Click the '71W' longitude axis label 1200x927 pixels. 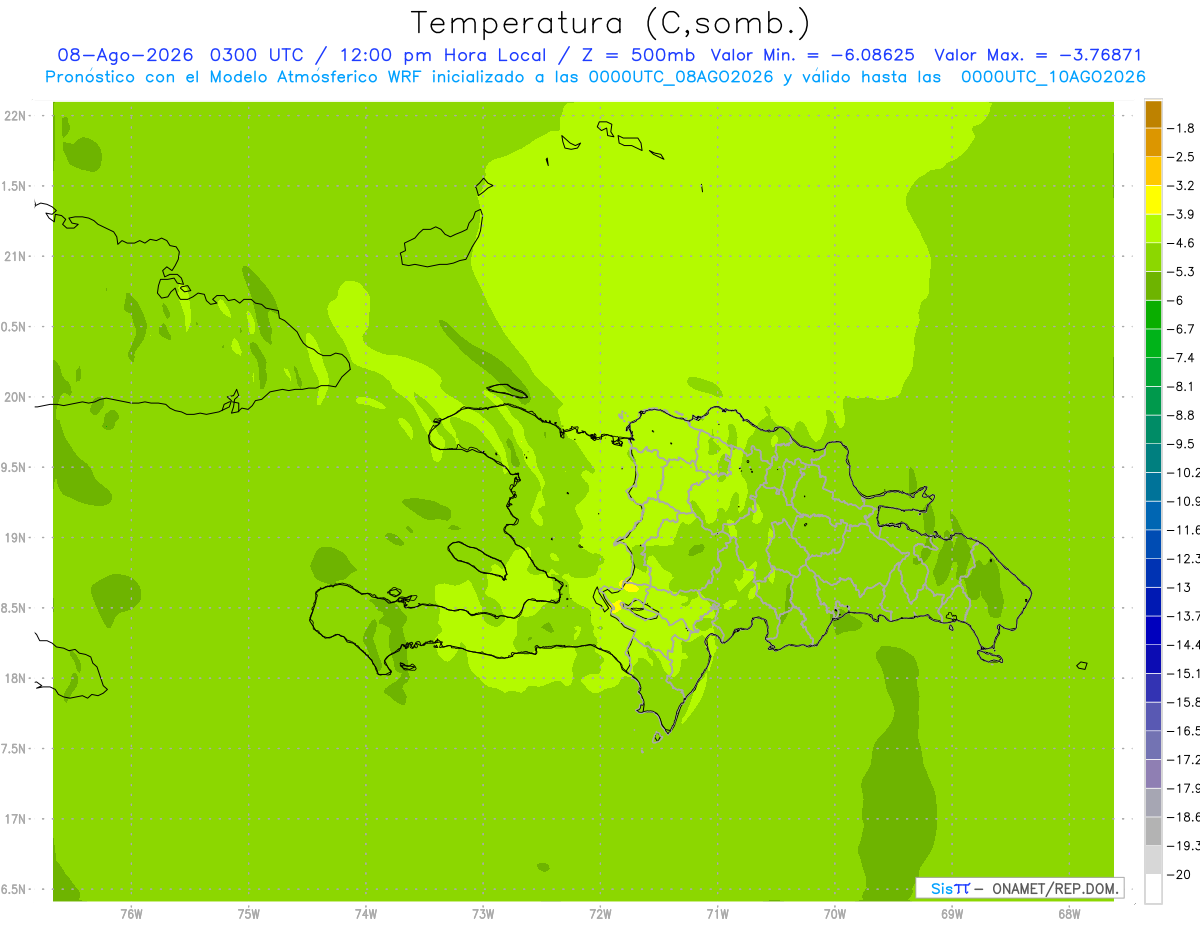[717, 914]
